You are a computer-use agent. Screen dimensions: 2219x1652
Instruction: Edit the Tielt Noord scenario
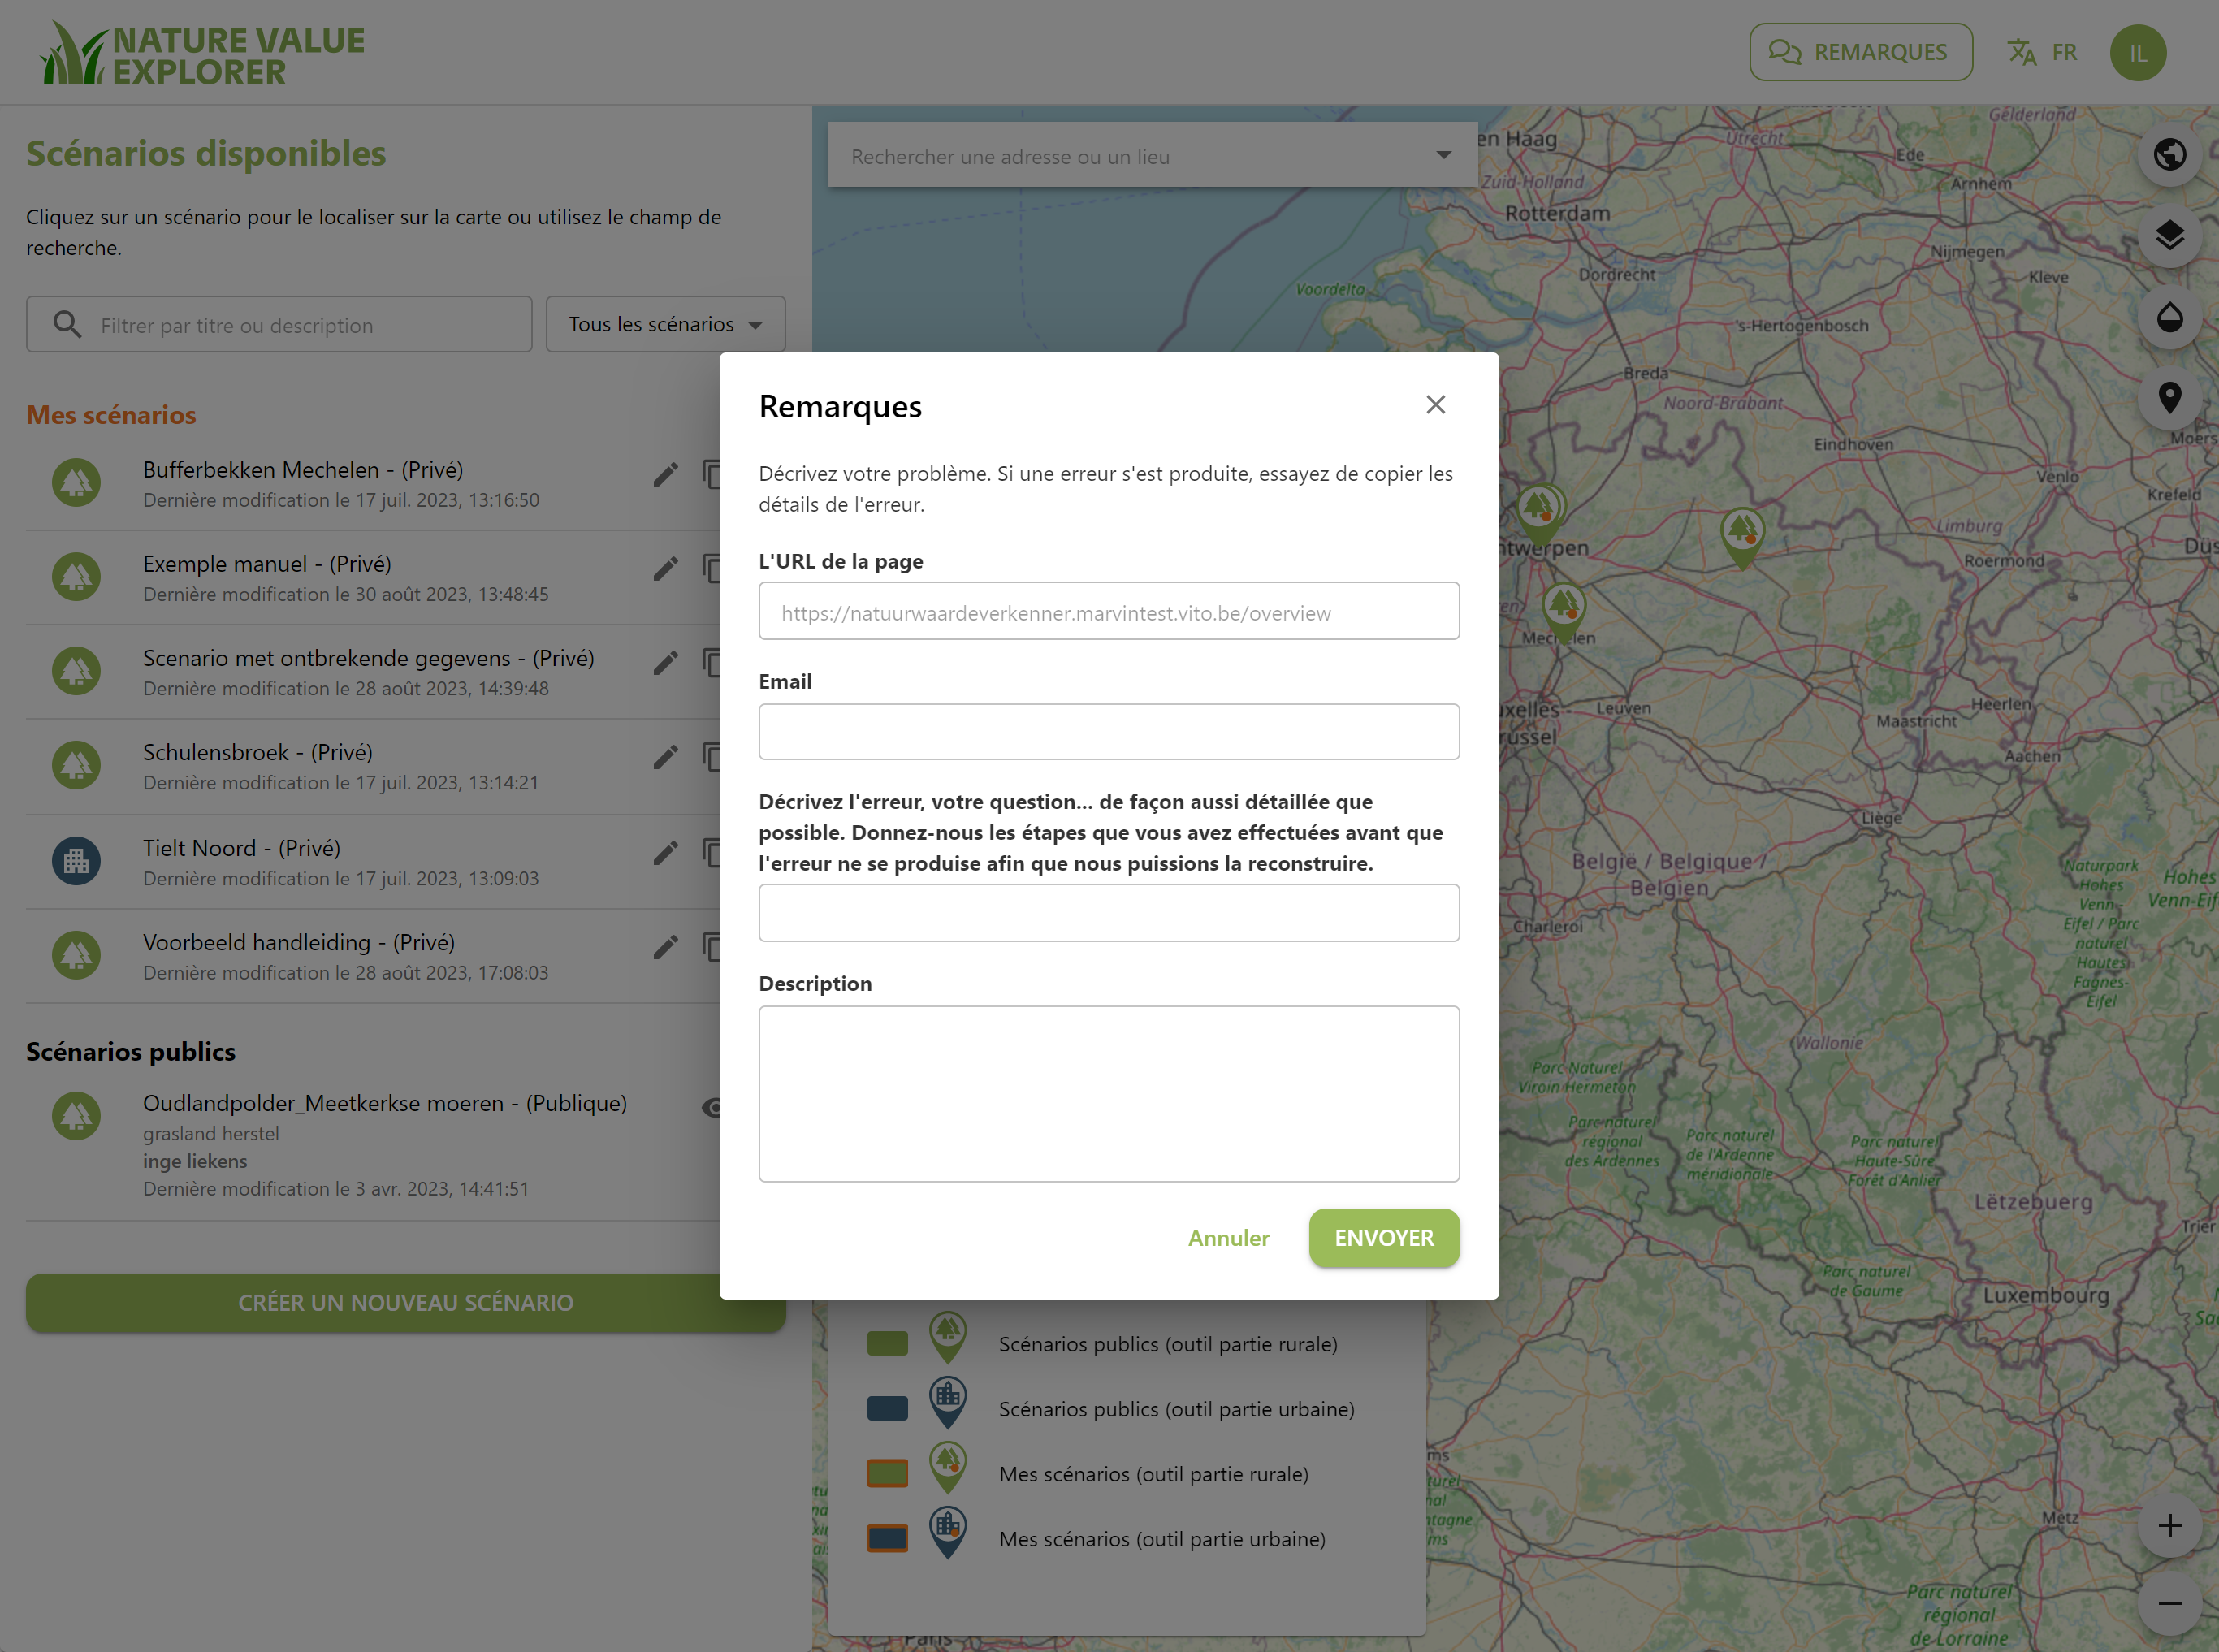(666, 853)
